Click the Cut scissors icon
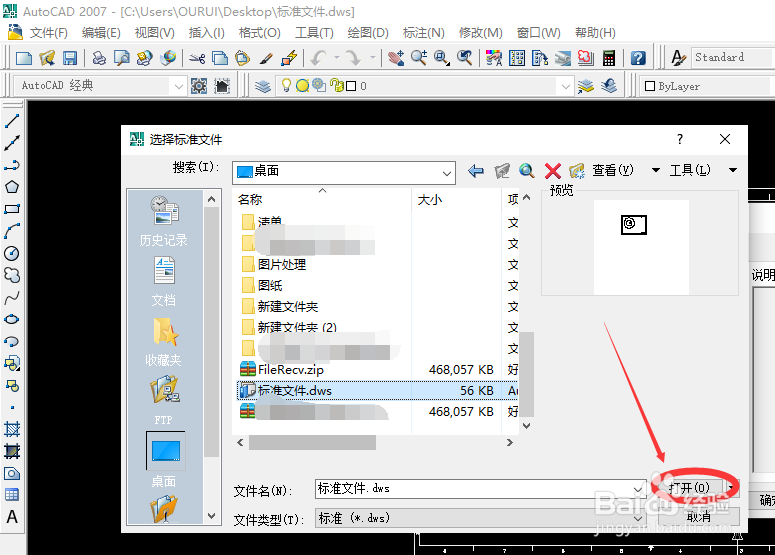775x555 pixels. point(197,58)
